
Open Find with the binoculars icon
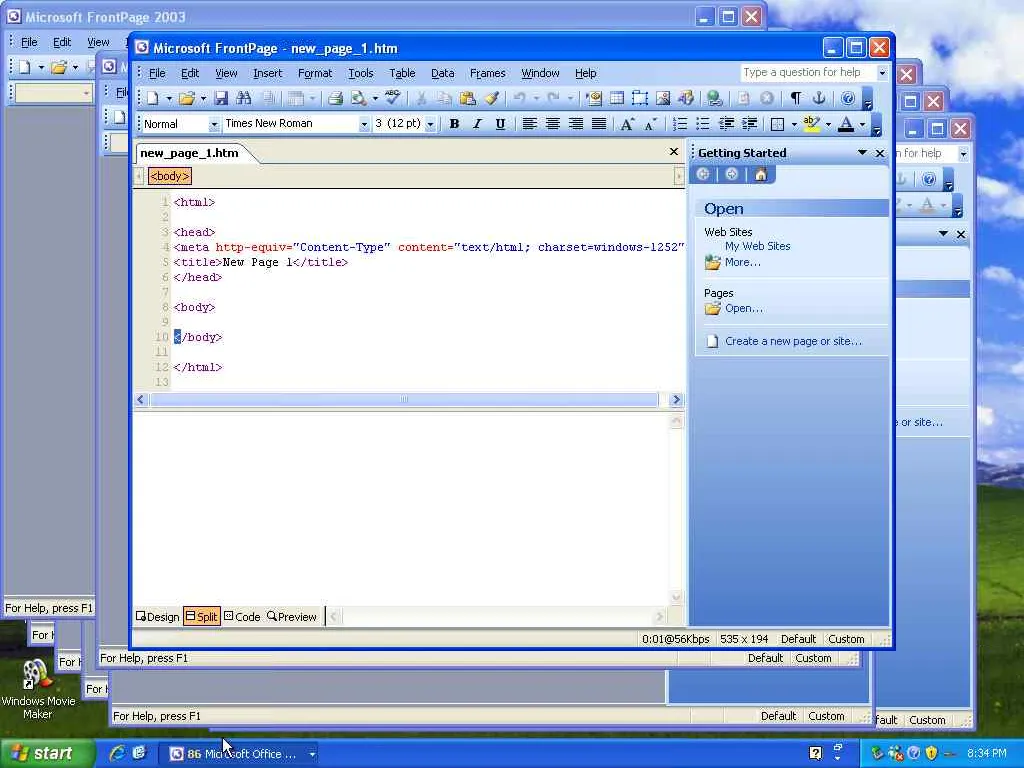[x=244, y=99]
